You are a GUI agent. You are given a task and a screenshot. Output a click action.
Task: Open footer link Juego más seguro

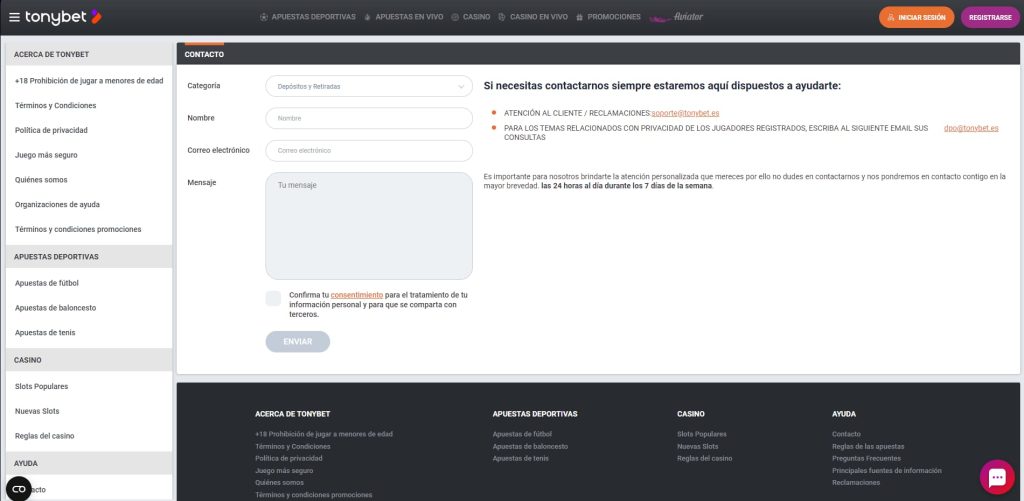(x=284, y=470)
